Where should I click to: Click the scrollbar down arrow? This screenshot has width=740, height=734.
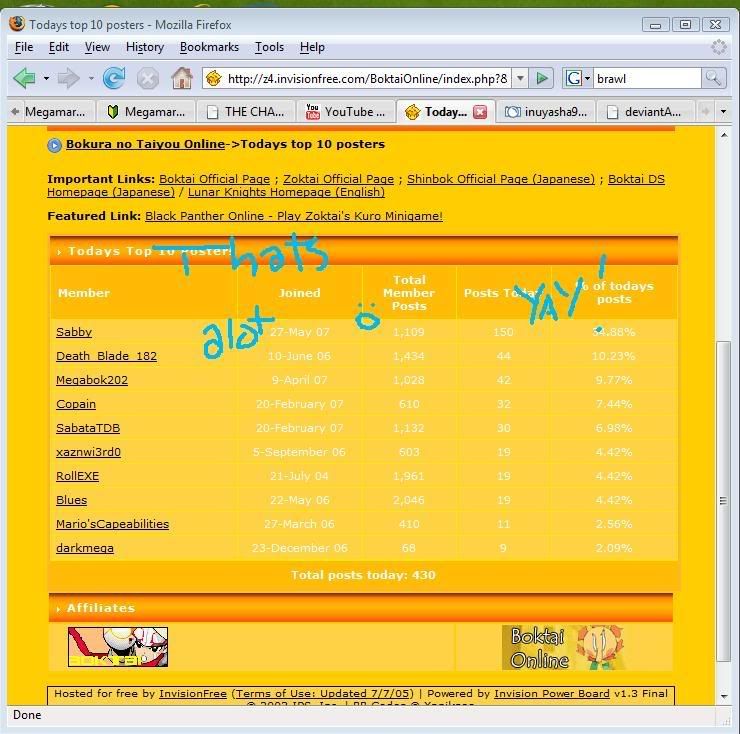[723, 696]
